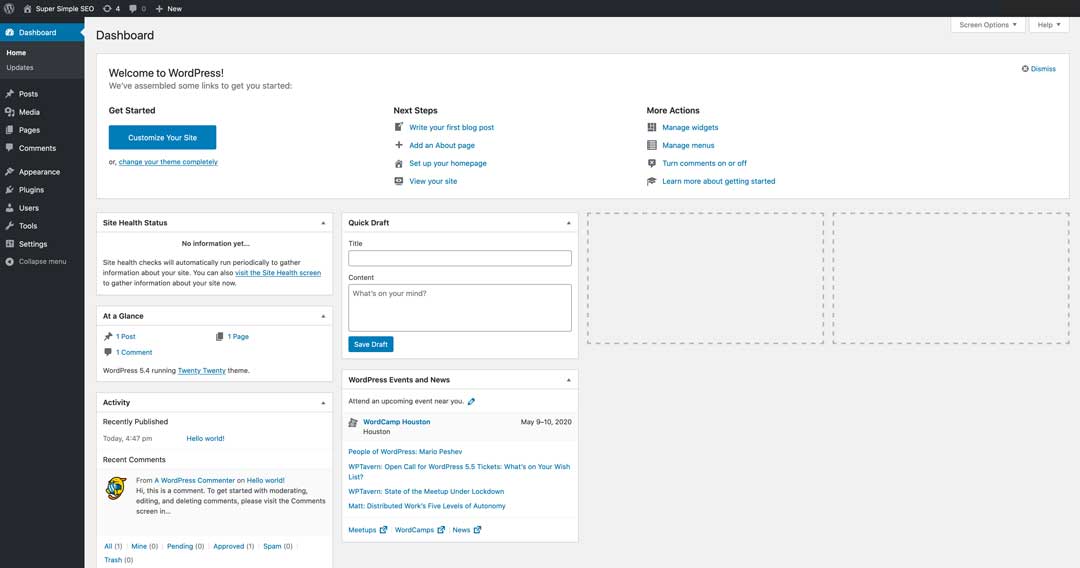This screenshot has width=1080, height=568.
Task: Open the News external link
Action: tap(466, 530)
